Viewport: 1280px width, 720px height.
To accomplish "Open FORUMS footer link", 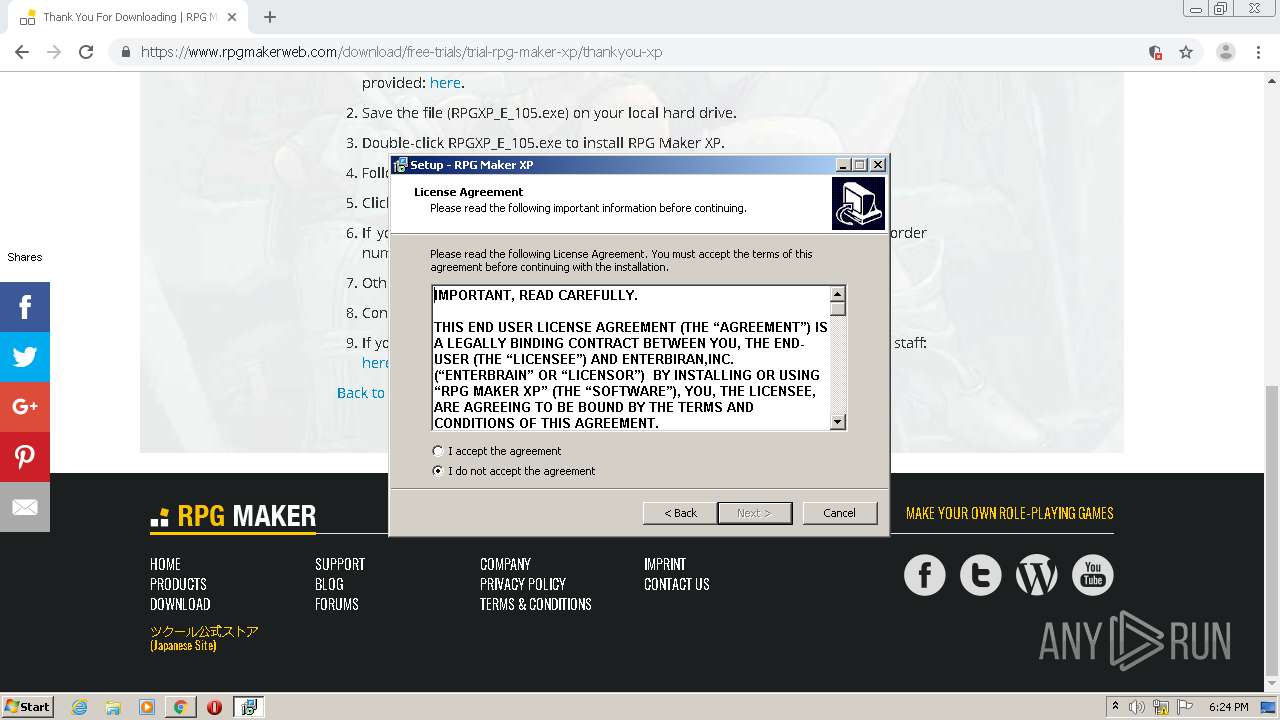I will (x=337, y=604).
